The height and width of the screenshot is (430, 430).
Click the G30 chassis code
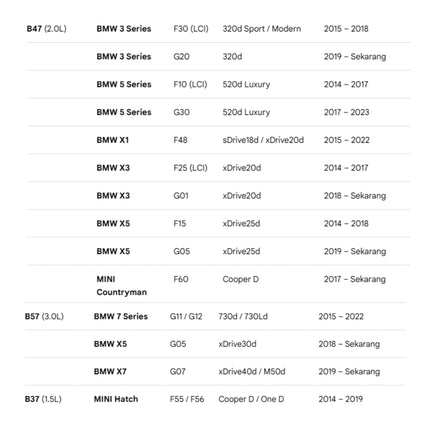[x=181, y=112]
